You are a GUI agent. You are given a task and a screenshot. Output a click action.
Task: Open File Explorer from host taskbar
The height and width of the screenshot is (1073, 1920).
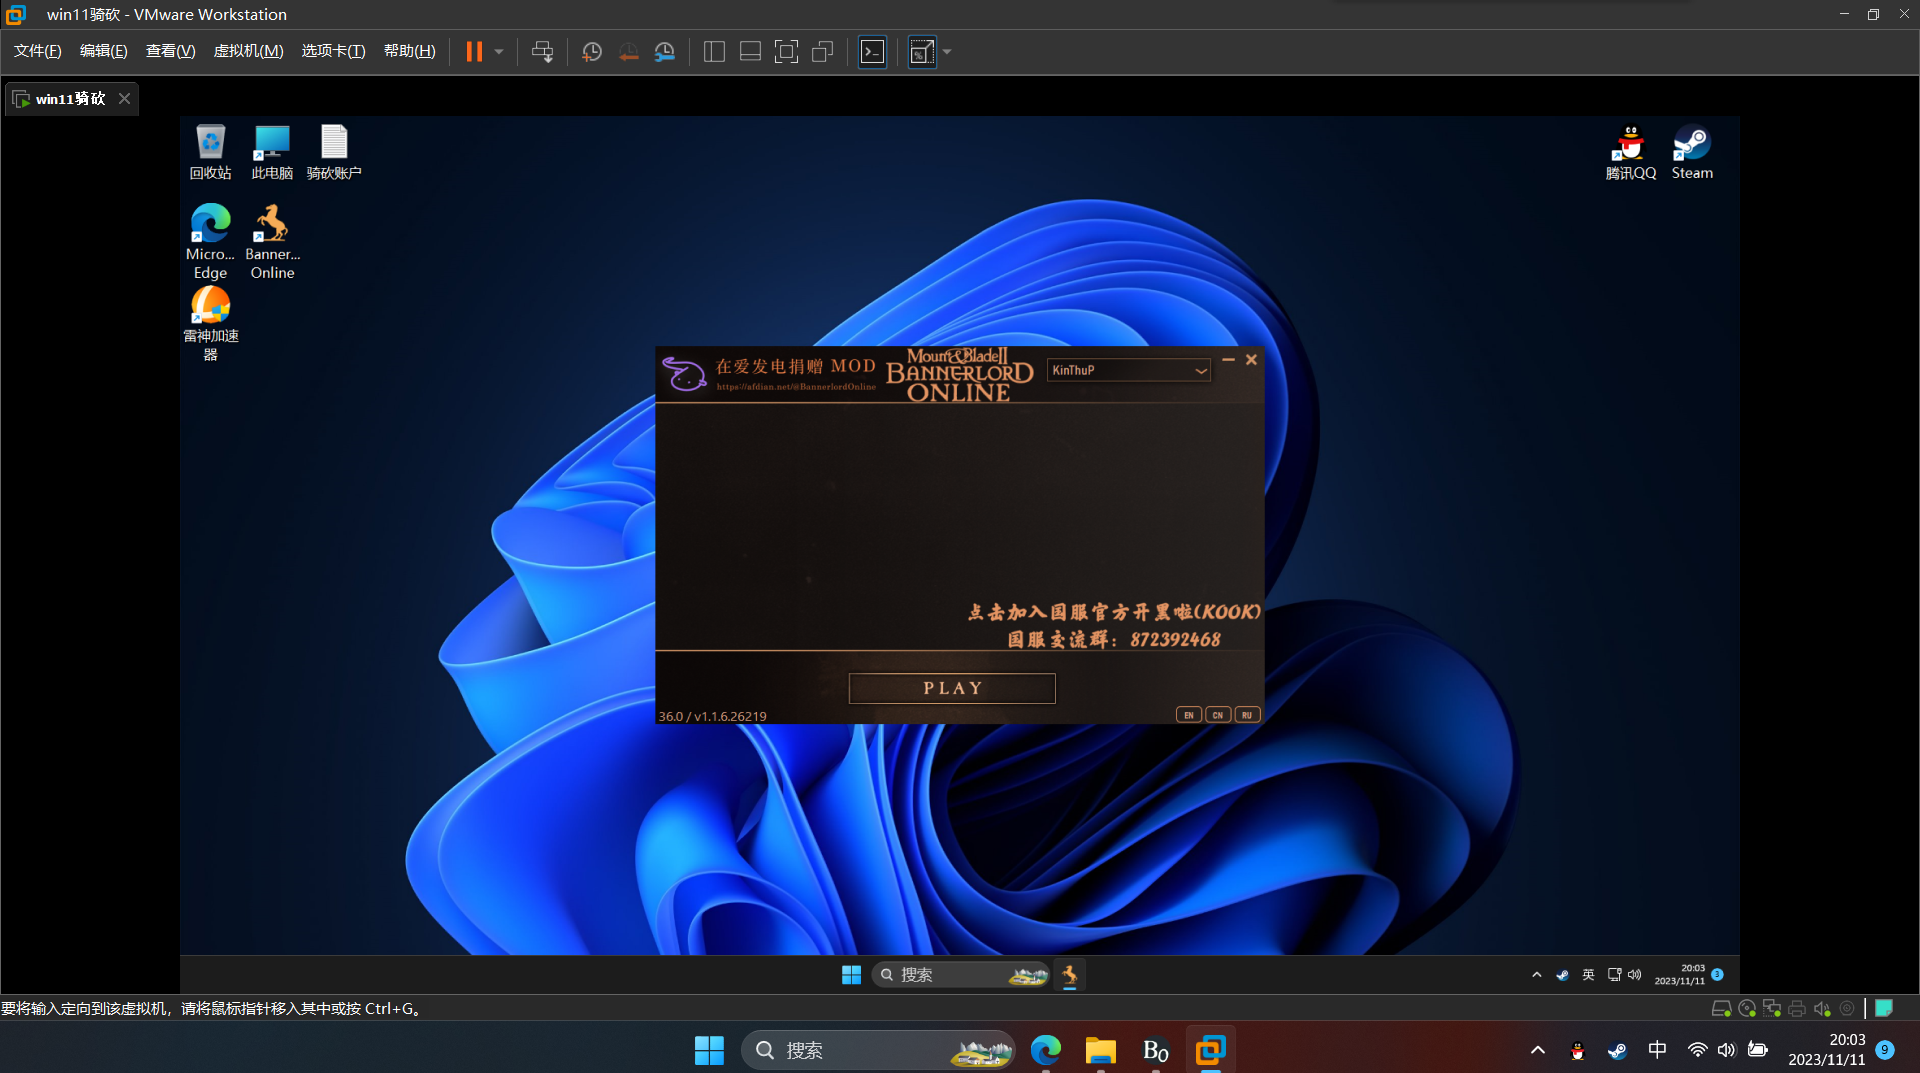tap(1100, 1050)
